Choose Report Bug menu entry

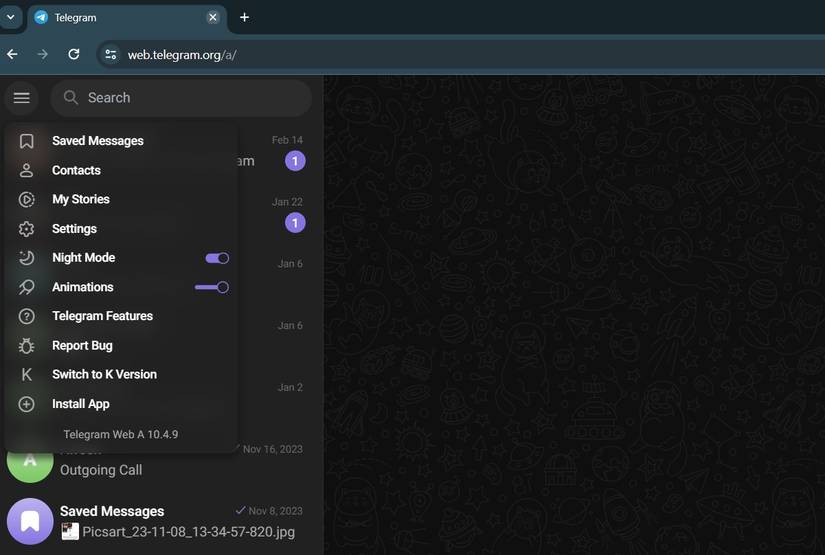[121, 346]
